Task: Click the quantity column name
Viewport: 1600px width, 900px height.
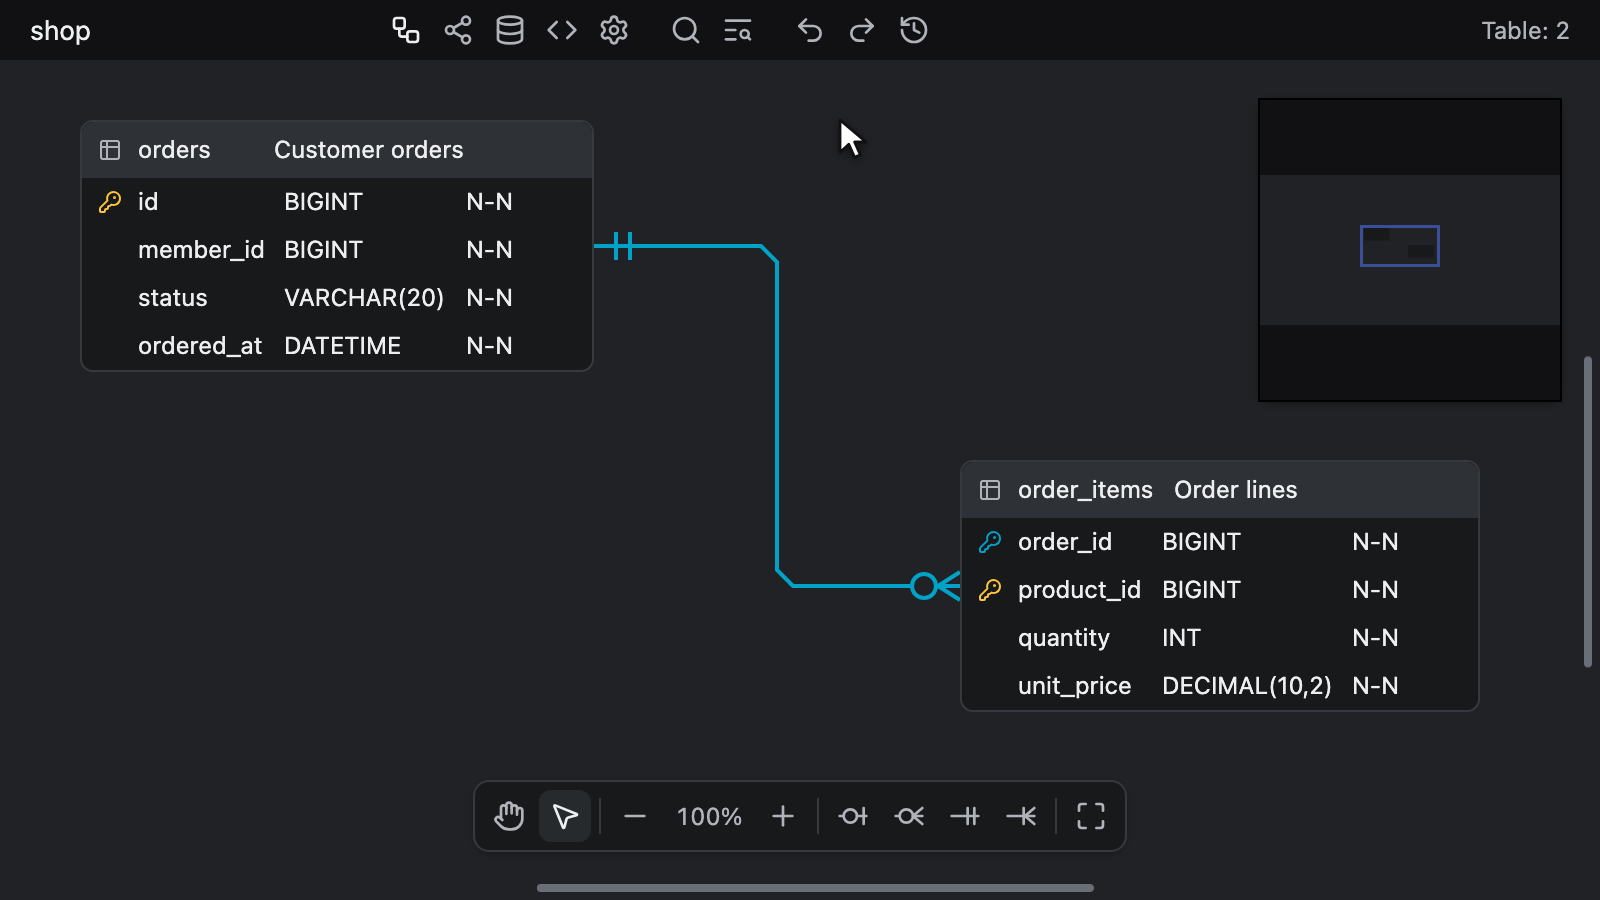Action: pos(1064,638)
